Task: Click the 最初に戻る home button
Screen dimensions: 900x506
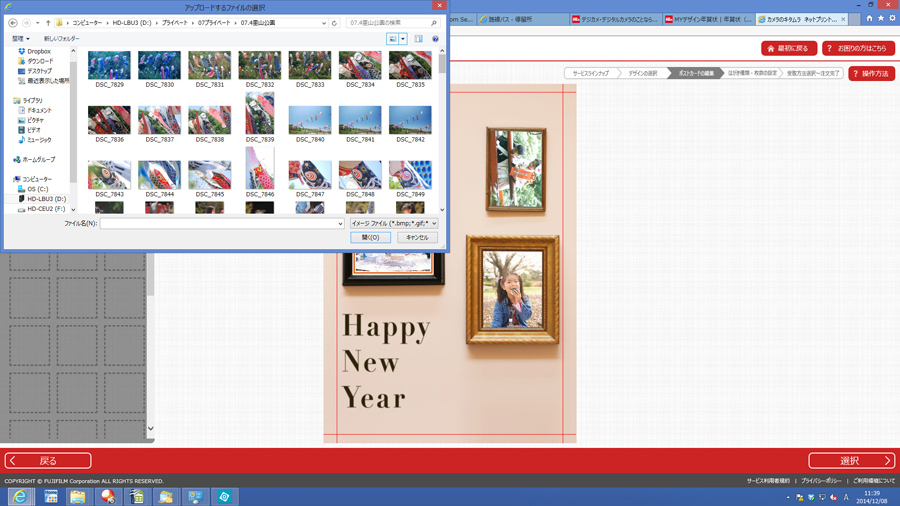Action: [x=789, y=48]
